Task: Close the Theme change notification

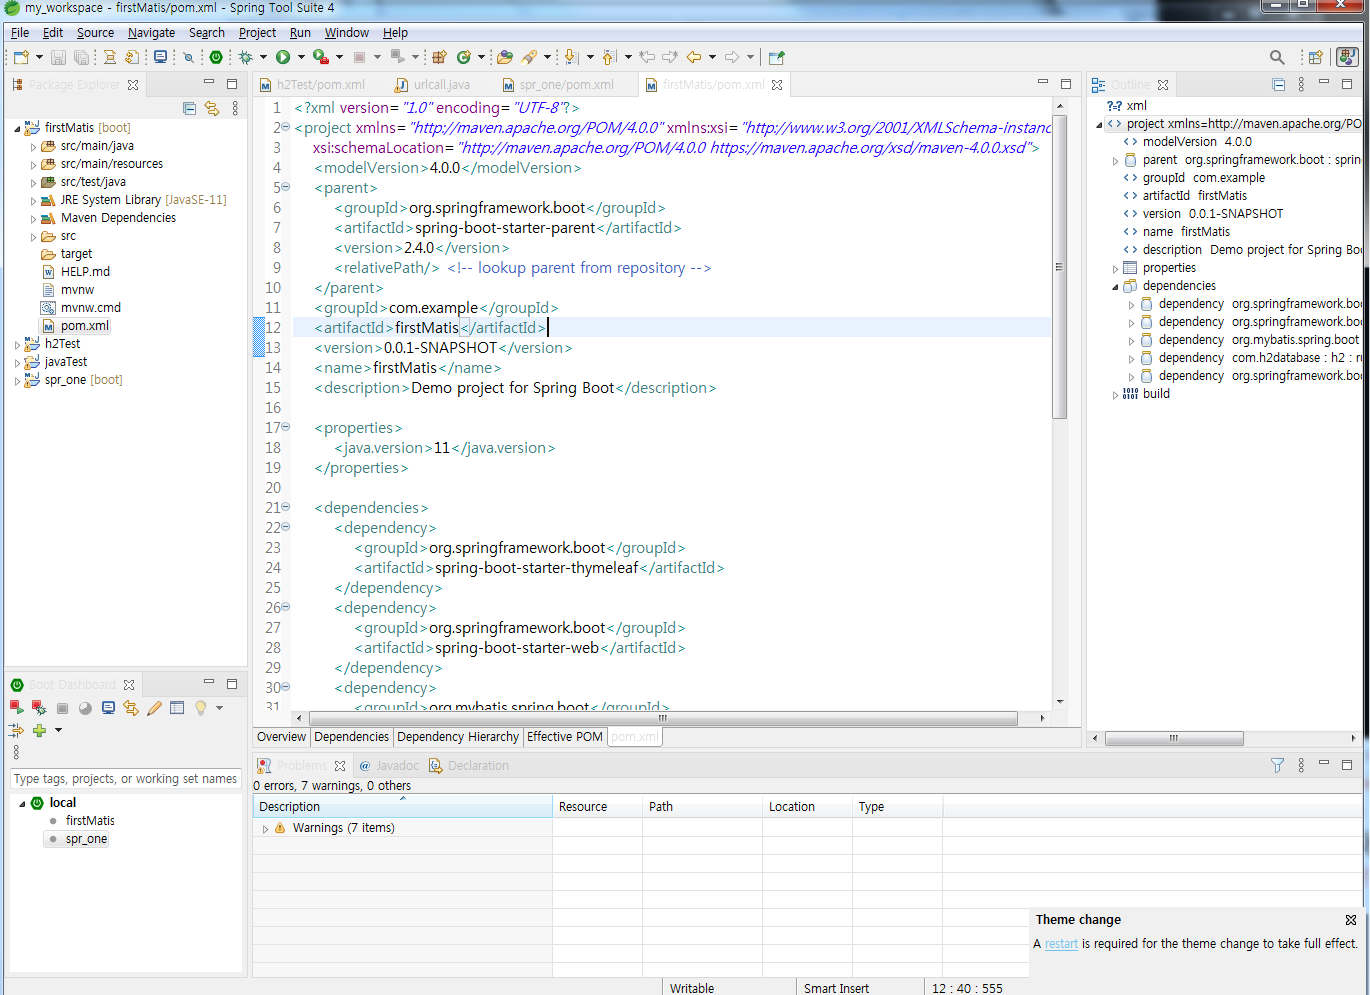Action: pos(1351,920)
